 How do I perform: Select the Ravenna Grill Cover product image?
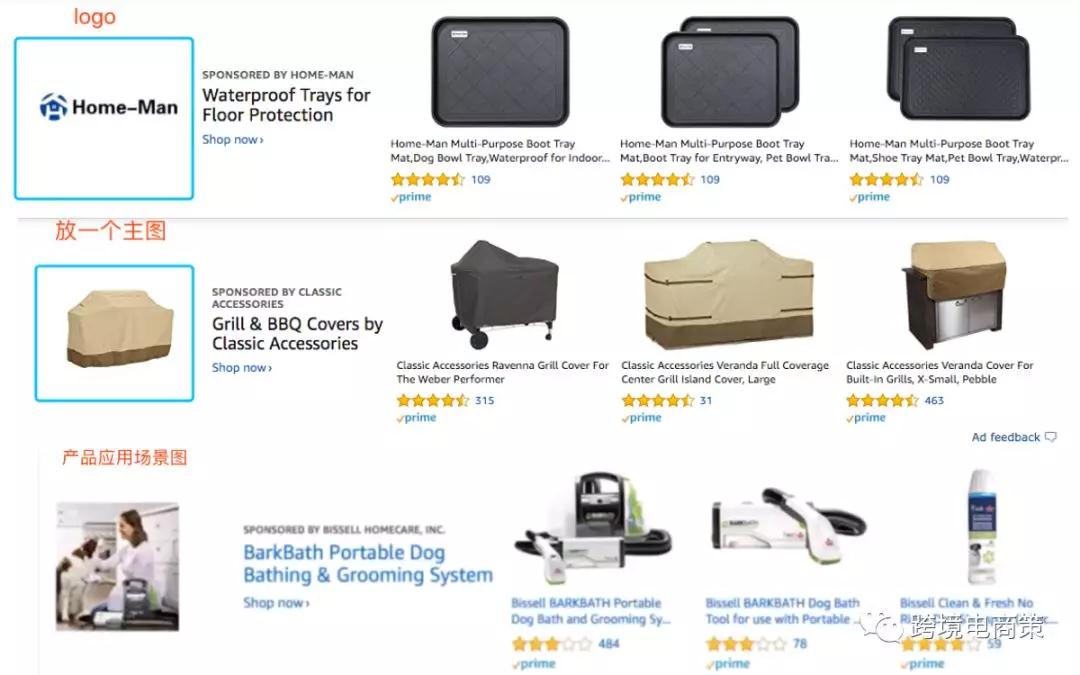point(504,294)
